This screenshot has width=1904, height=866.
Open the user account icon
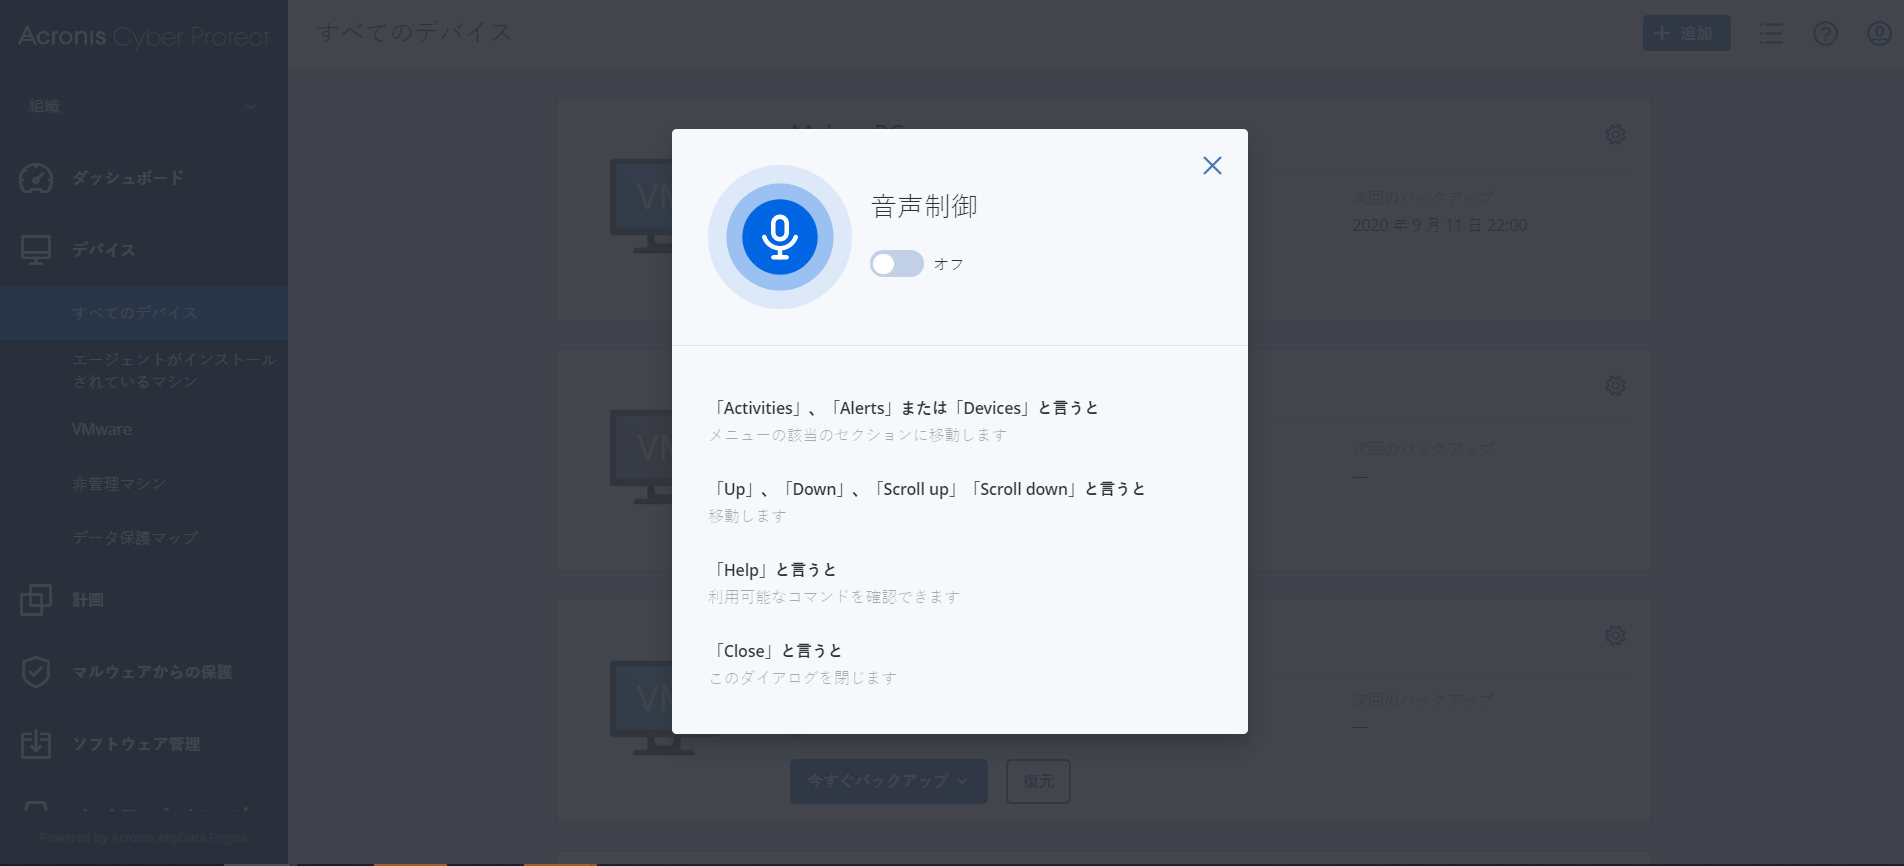1879,34
